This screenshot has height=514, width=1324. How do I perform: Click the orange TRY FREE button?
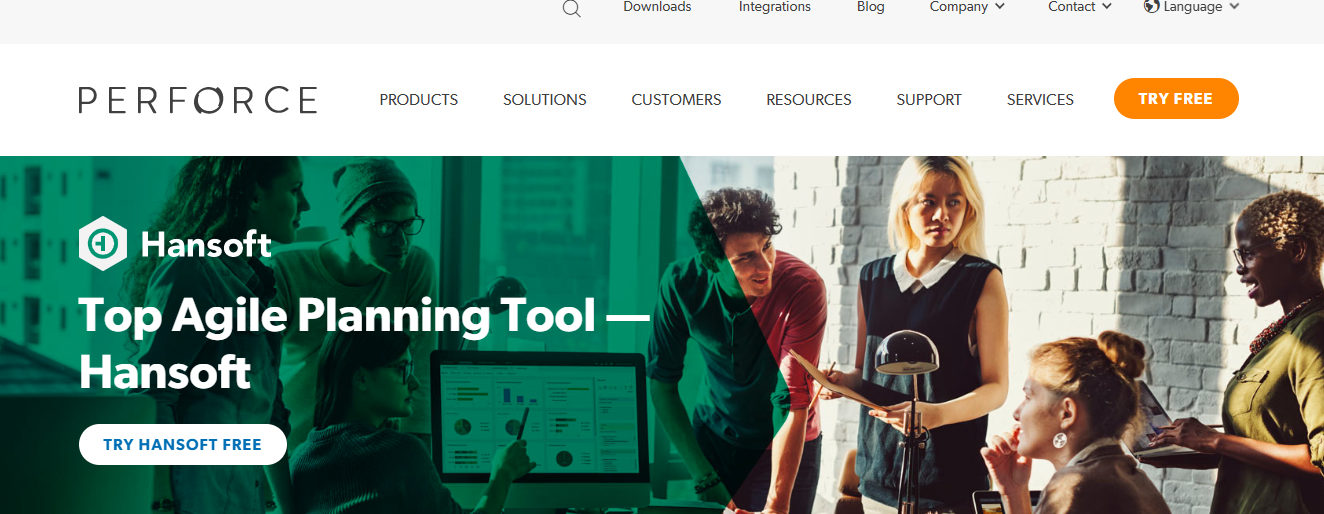tap(1176, 99)
